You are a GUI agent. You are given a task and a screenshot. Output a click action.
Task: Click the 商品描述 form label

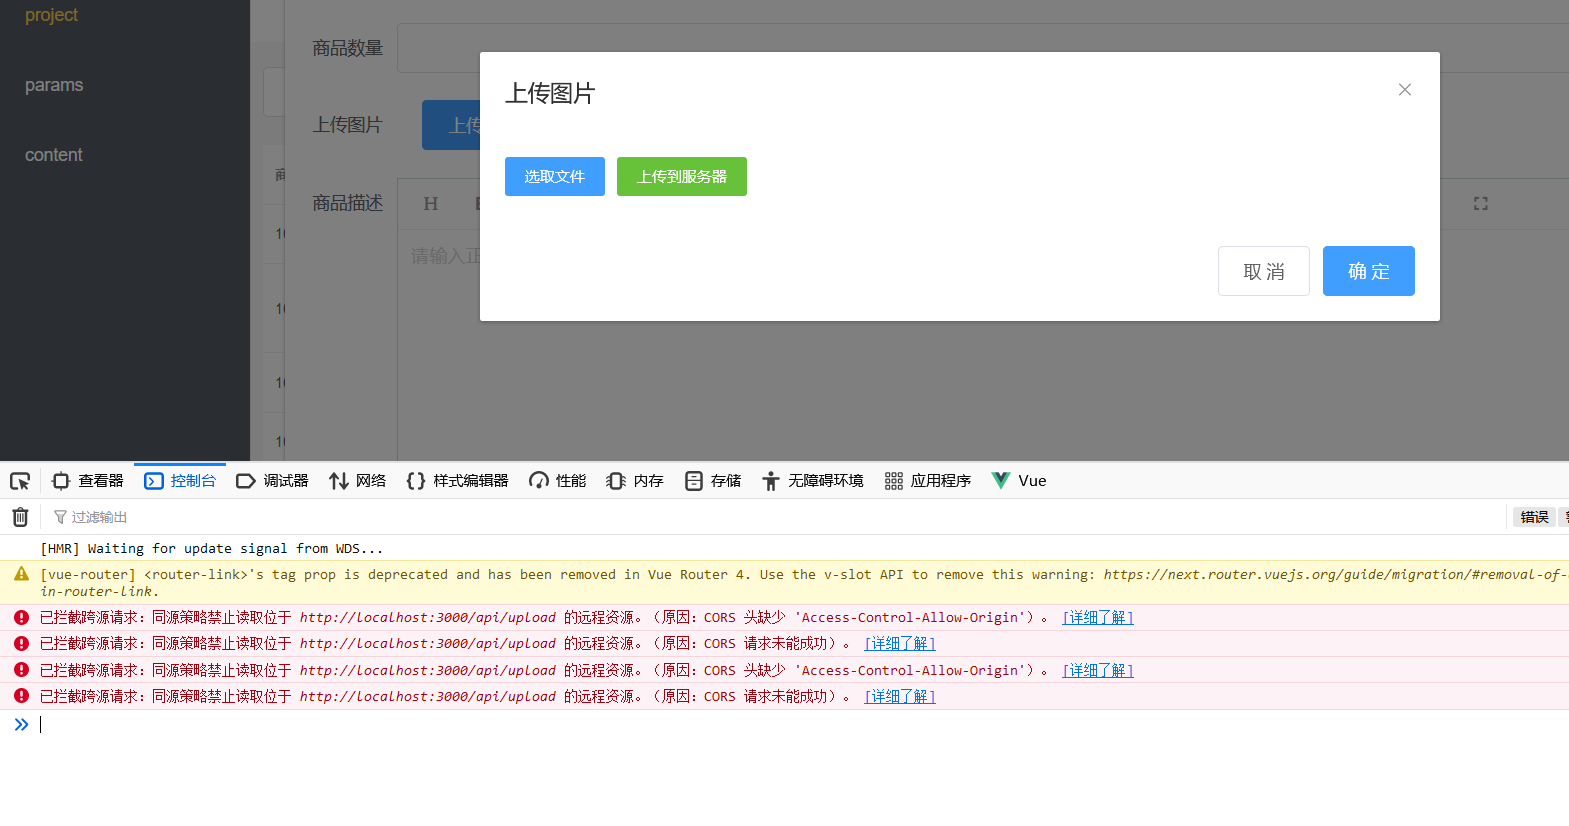point(347,203)
